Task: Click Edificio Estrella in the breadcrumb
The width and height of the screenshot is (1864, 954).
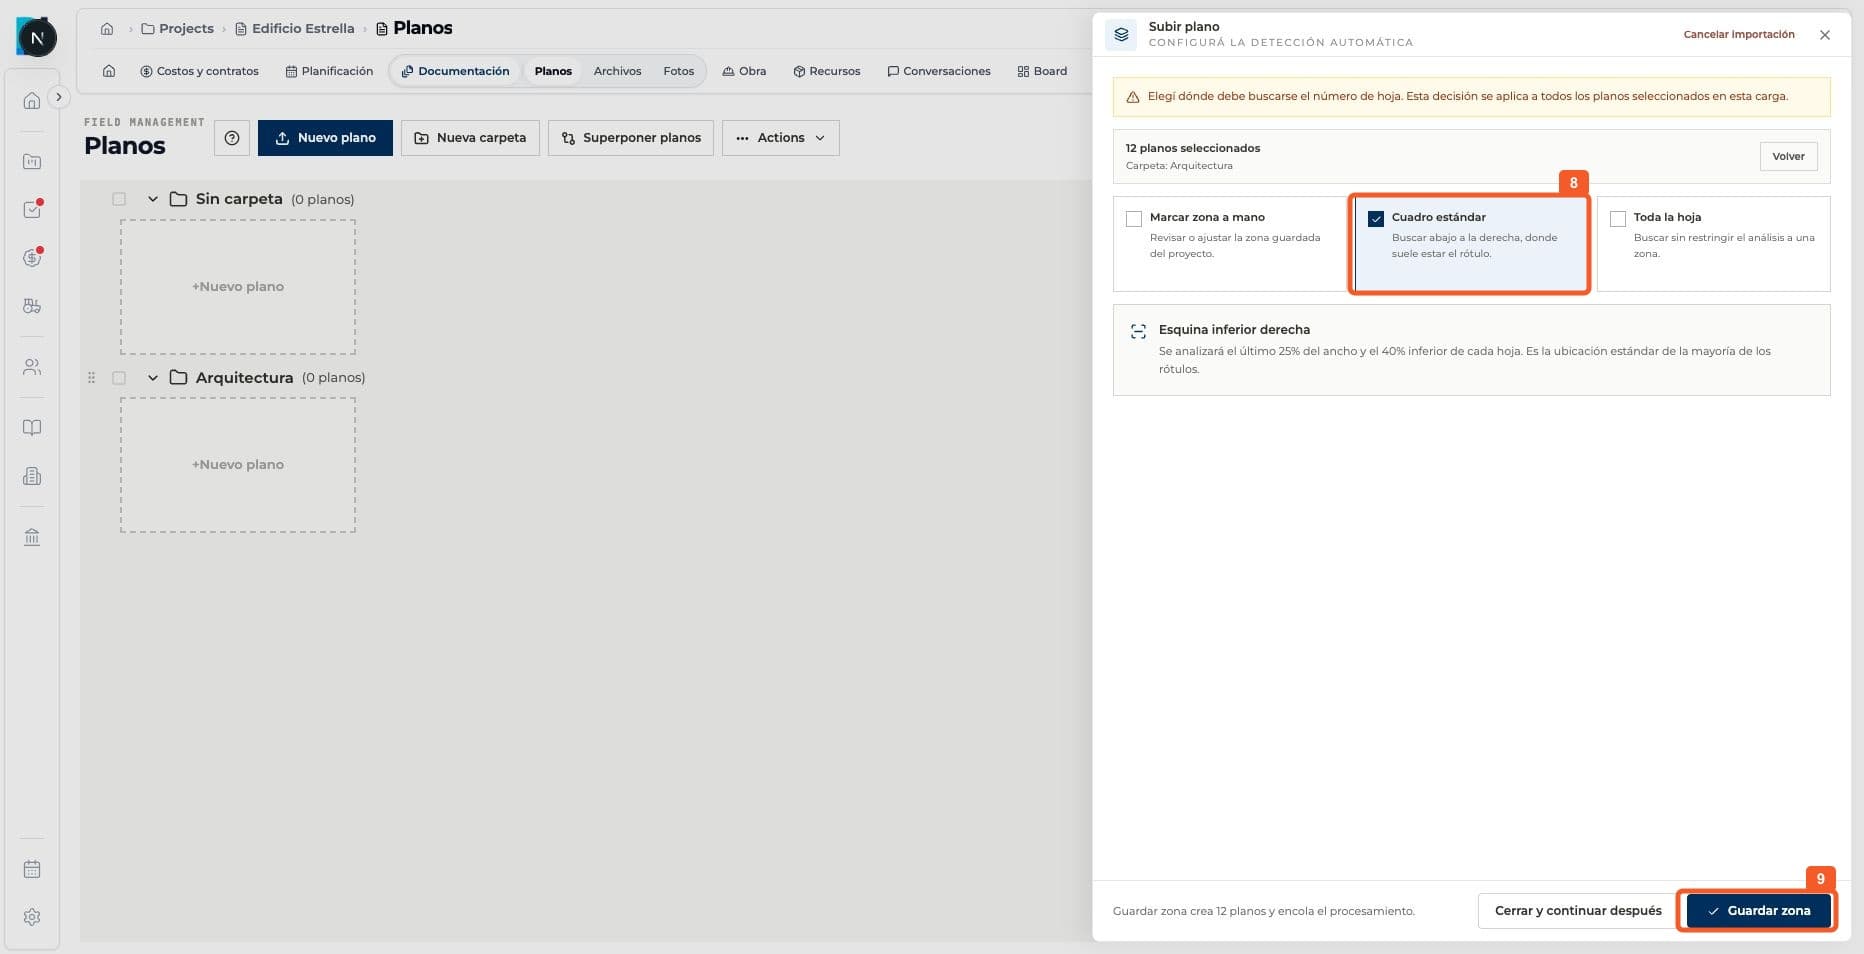Action: (x=295, y=29)
